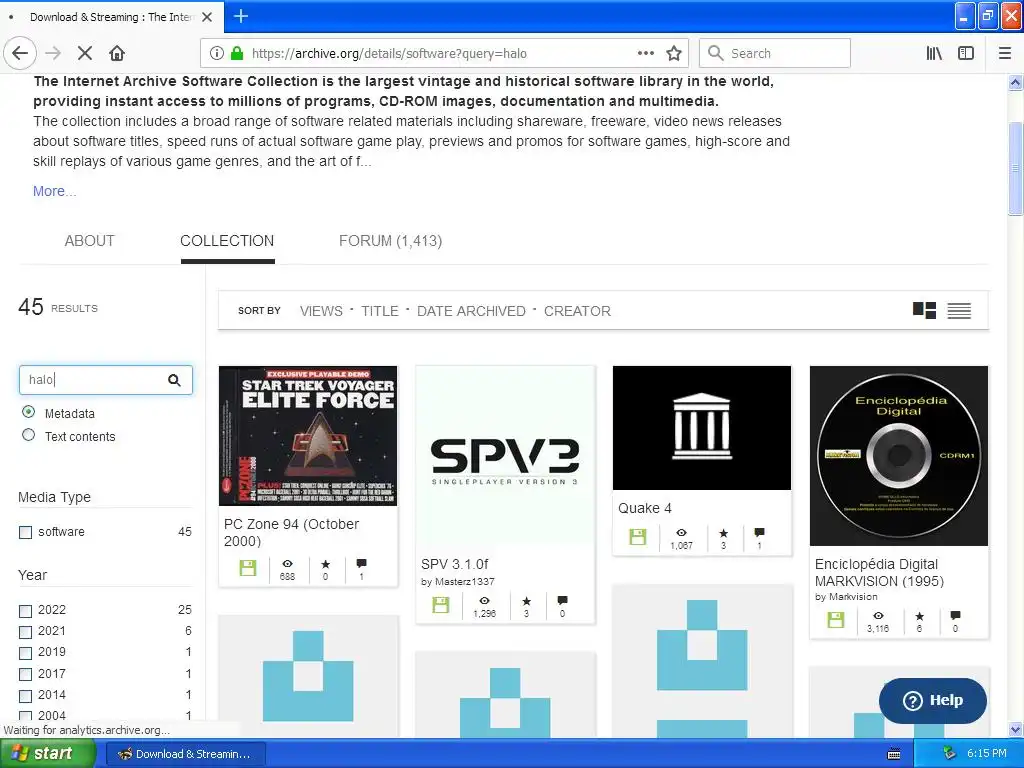Open the Firefox hamburger menu

pos(1005,54)
